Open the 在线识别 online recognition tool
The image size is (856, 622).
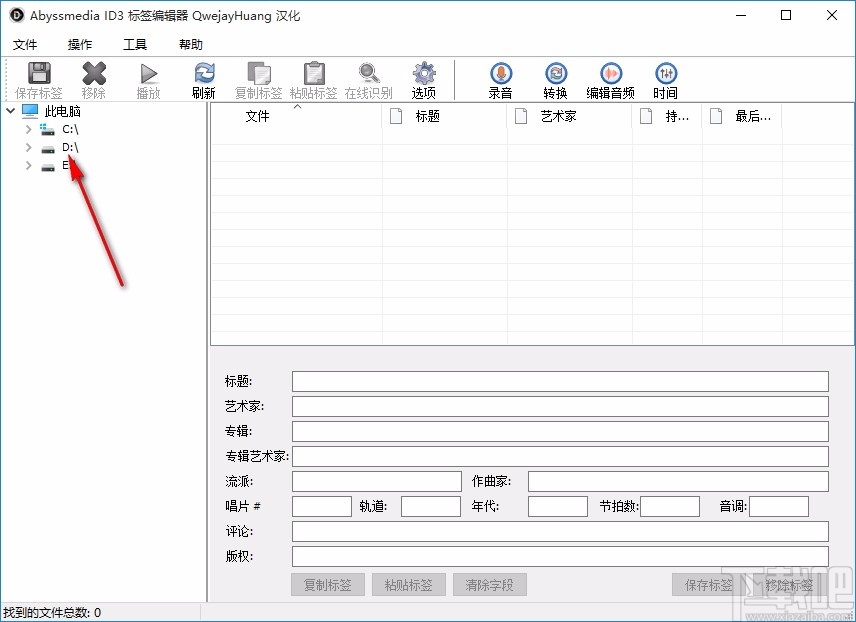(x=368, y=75)
